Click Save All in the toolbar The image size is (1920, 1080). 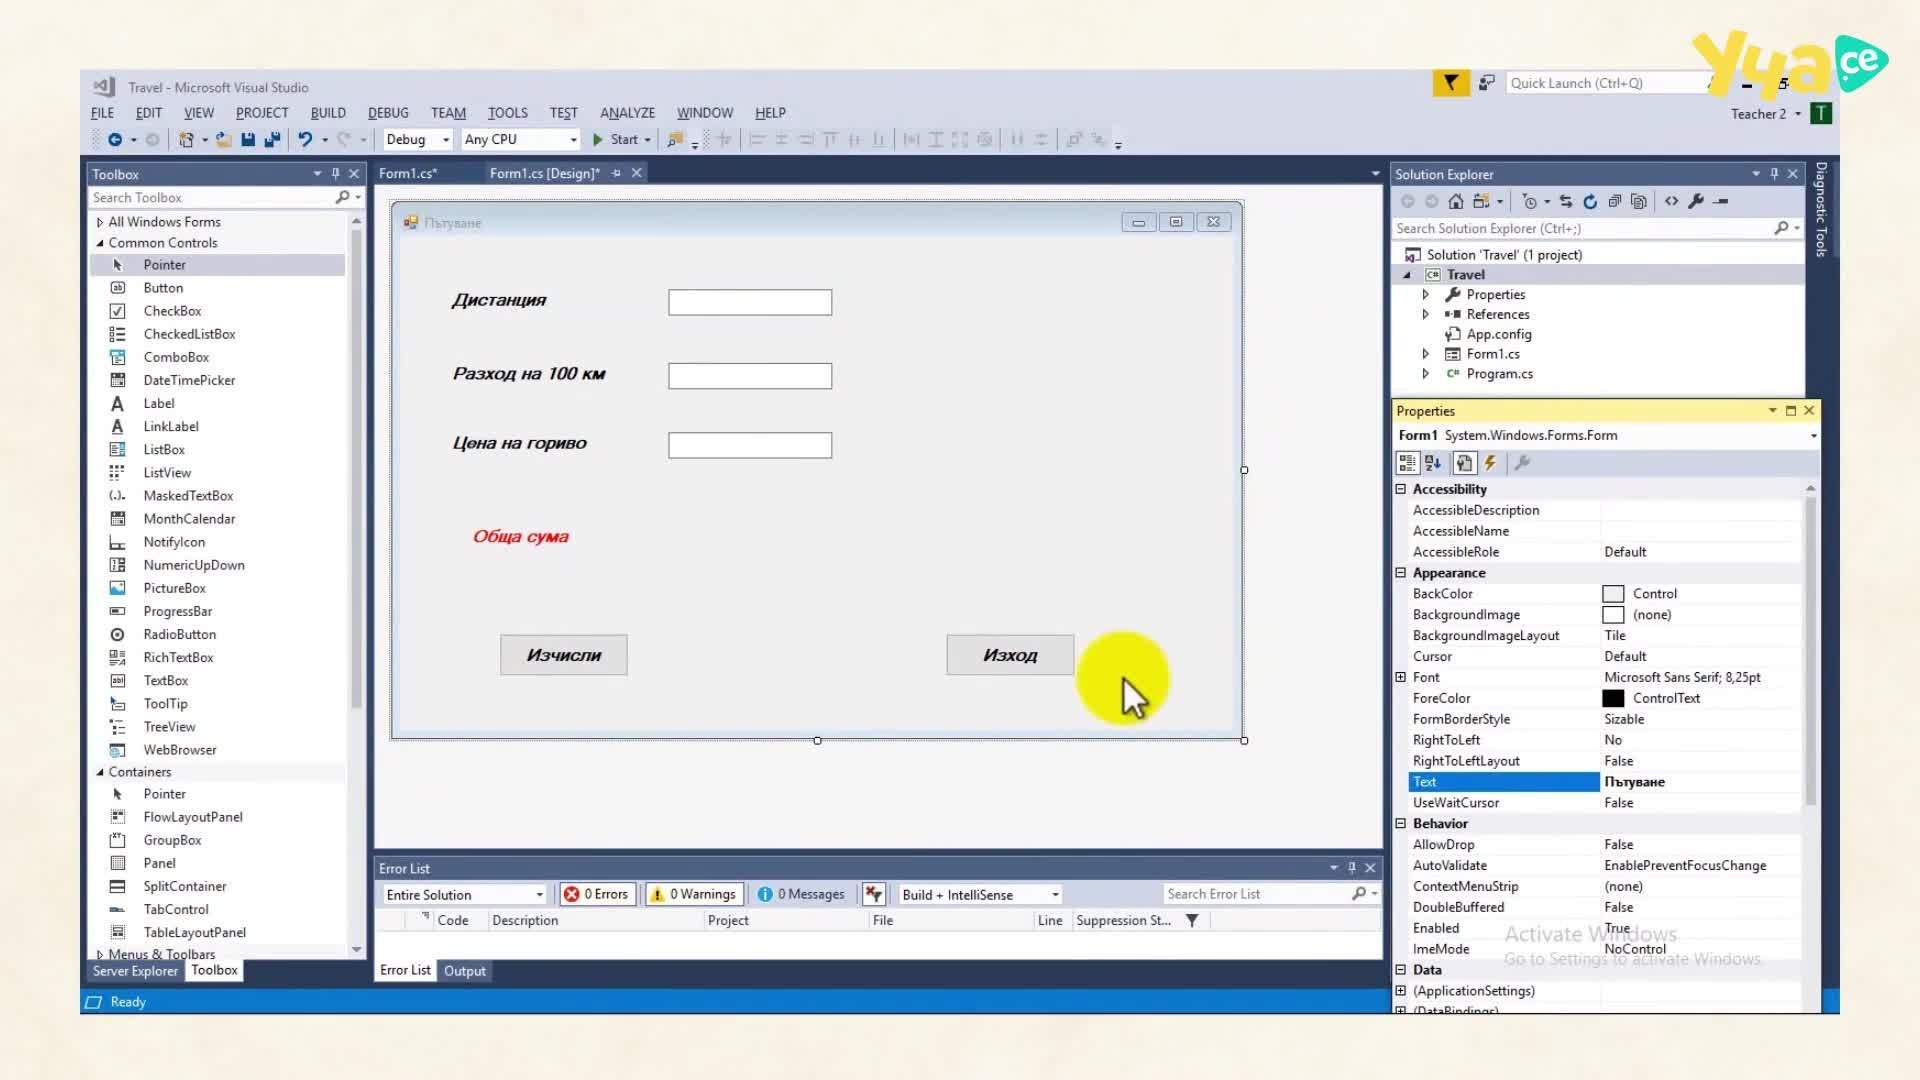pyautogui.click(x=271, y=140)
